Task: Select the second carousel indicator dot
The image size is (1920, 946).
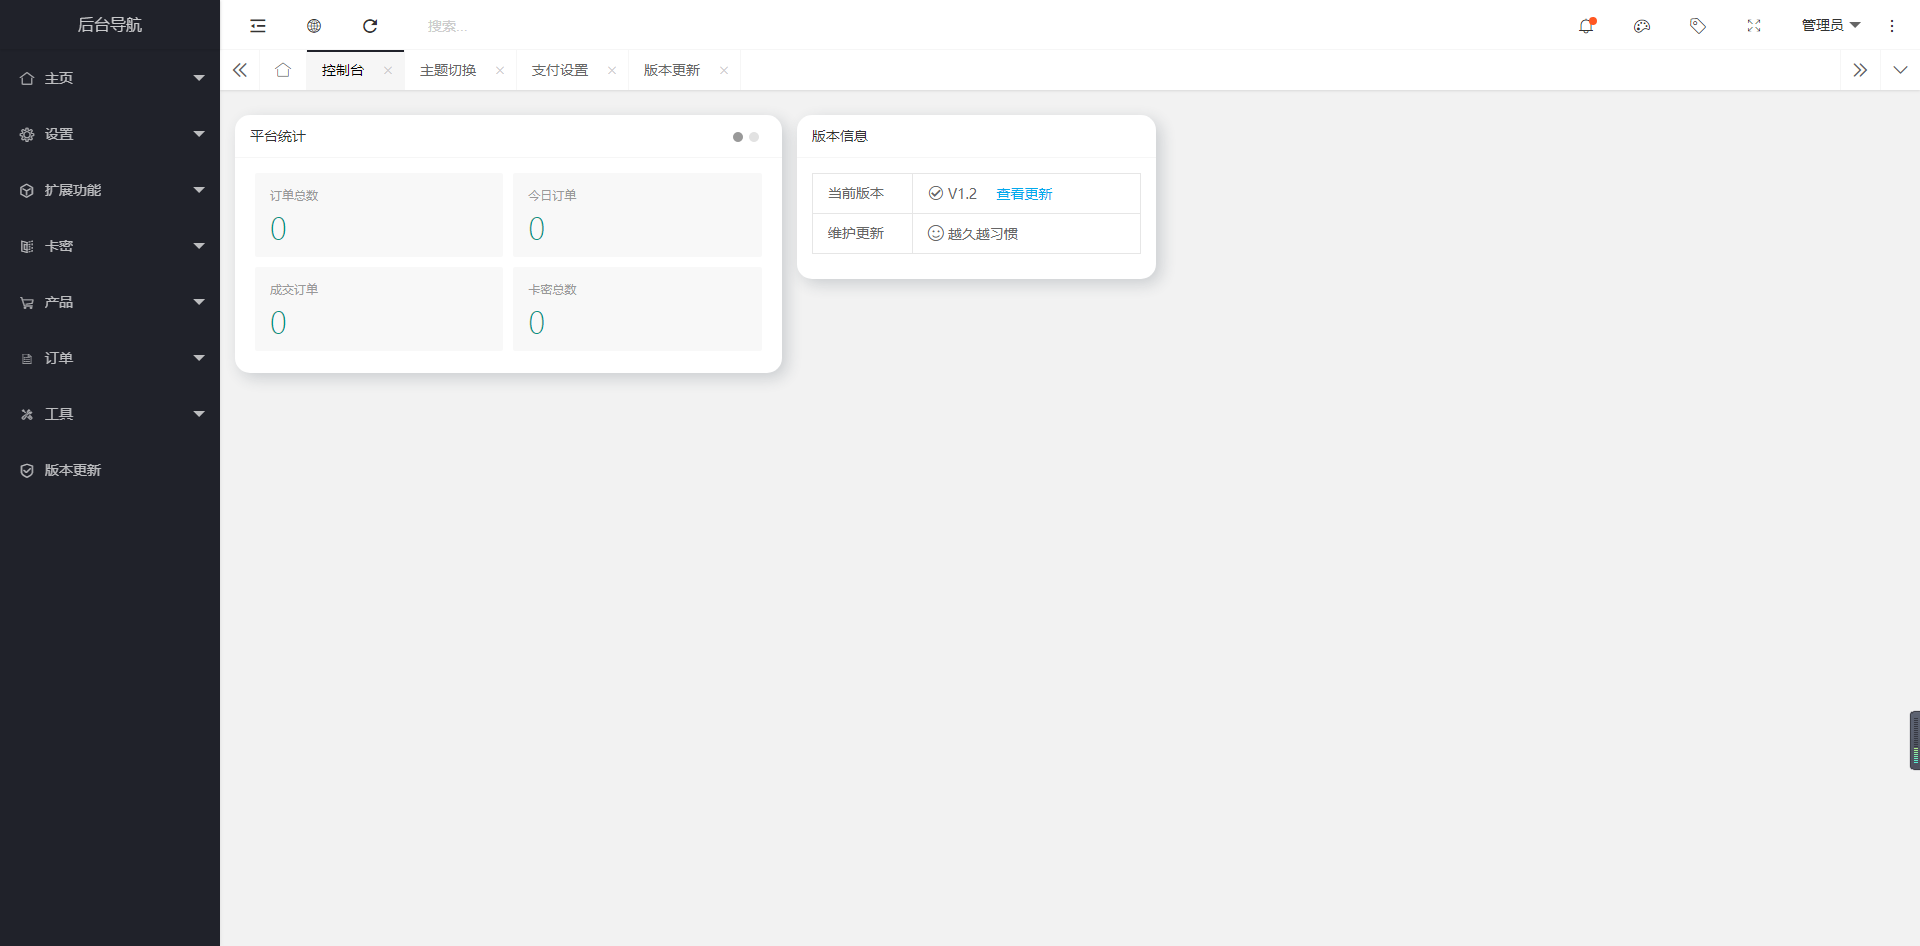Action: pos(754,137)
